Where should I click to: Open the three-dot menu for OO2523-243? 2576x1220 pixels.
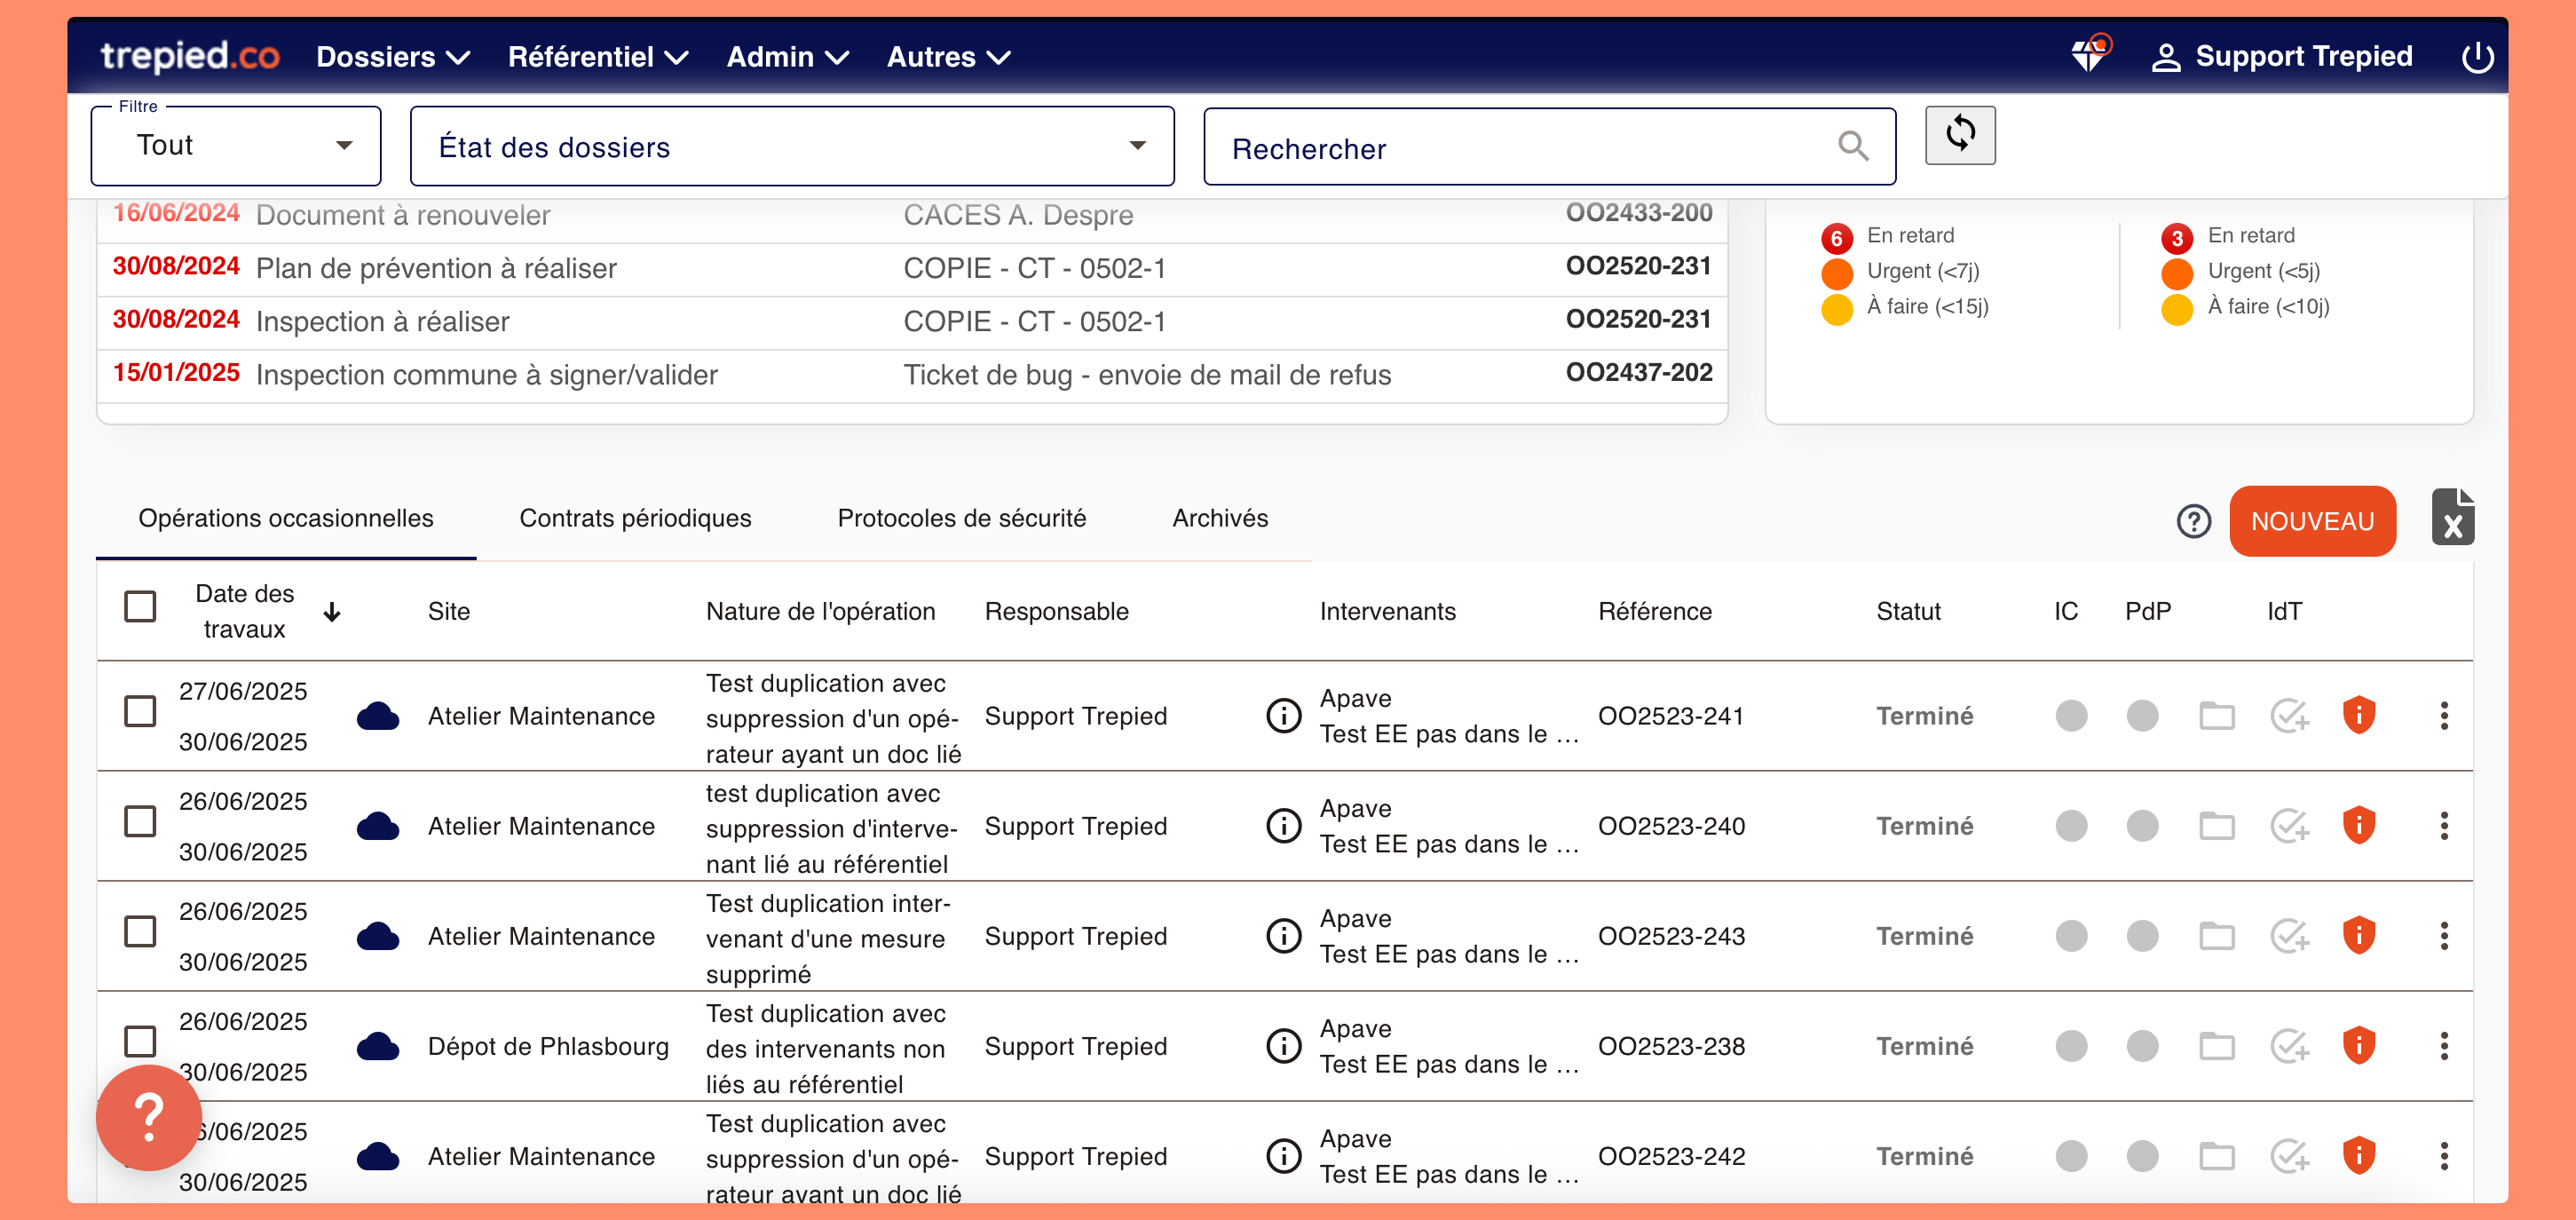pyautogui.click(x=2444, y=935)
